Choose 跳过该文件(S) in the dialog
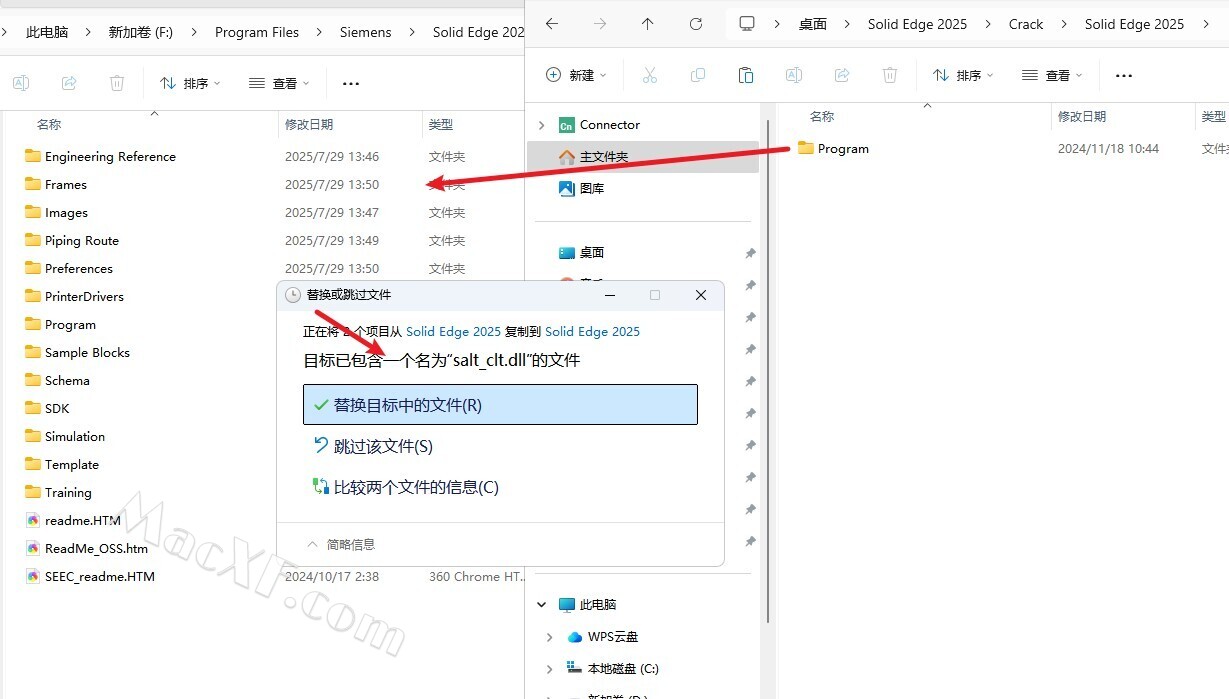The height and width of the screenshot is (699, 1229). (373, 446)
